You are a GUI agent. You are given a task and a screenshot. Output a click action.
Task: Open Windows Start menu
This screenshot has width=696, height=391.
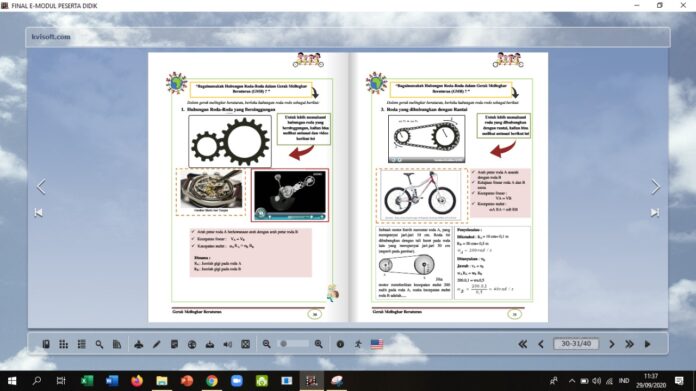click(x=12, y=381)
